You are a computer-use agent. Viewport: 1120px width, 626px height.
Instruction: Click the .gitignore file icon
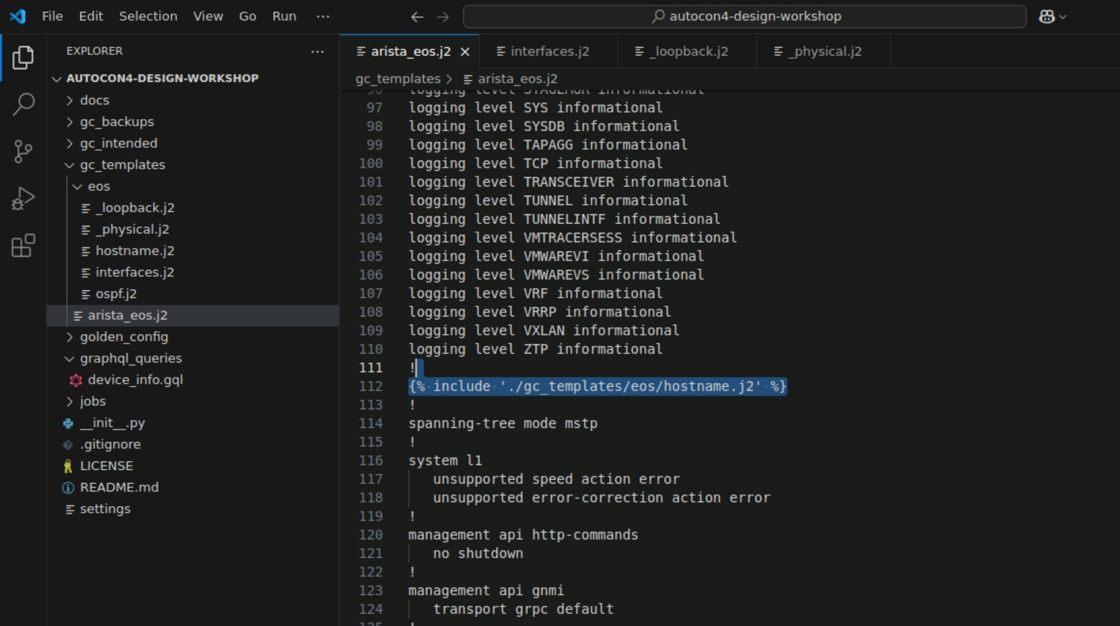coord(68,444)
